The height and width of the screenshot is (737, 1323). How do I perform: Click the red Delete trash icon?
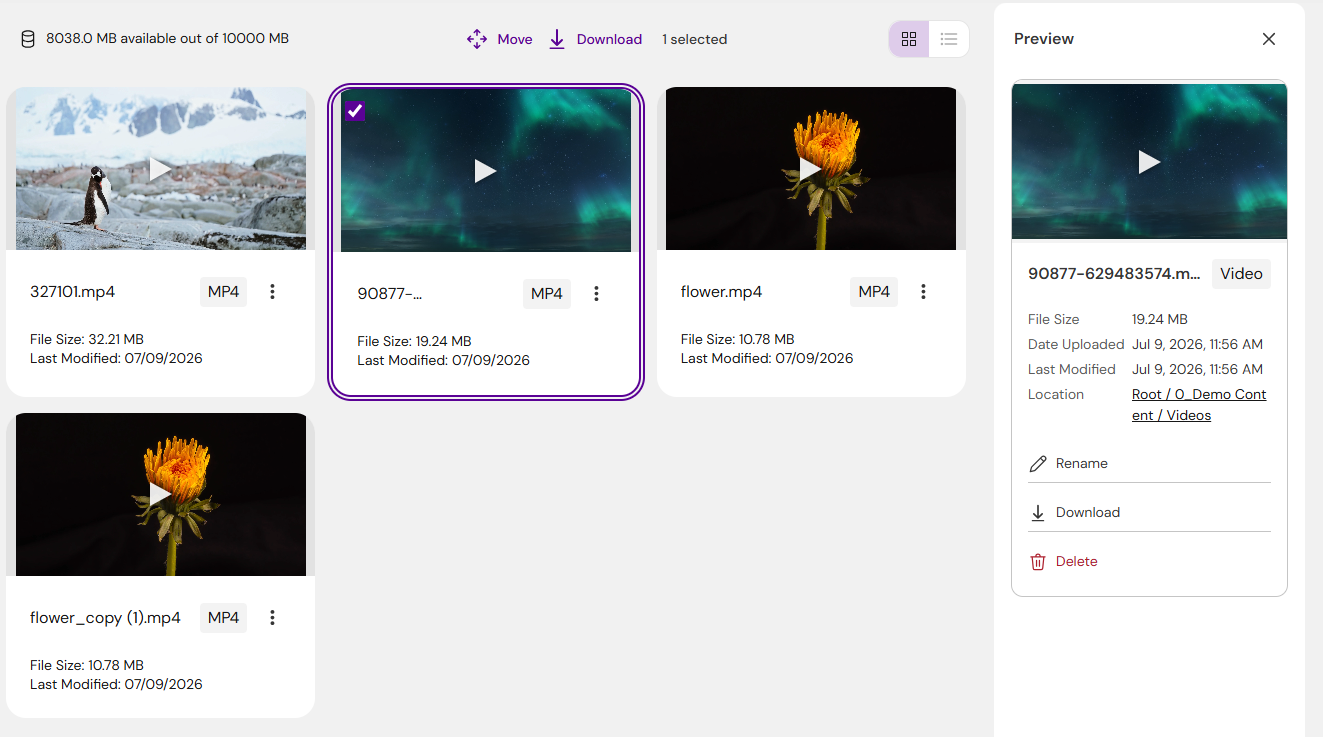pos(1038,562)
